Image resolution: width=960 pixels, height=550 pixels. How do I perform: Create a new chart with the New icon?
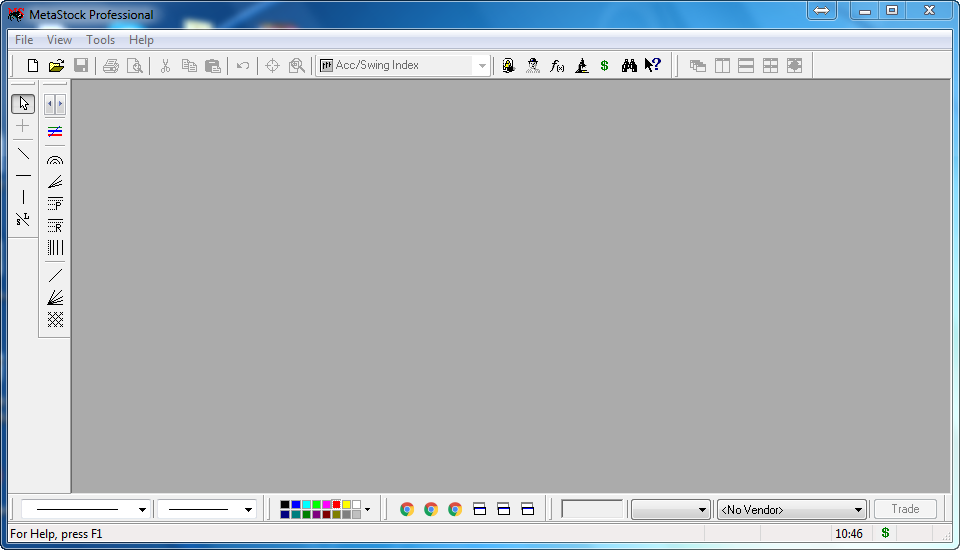(x=33, y=66)
